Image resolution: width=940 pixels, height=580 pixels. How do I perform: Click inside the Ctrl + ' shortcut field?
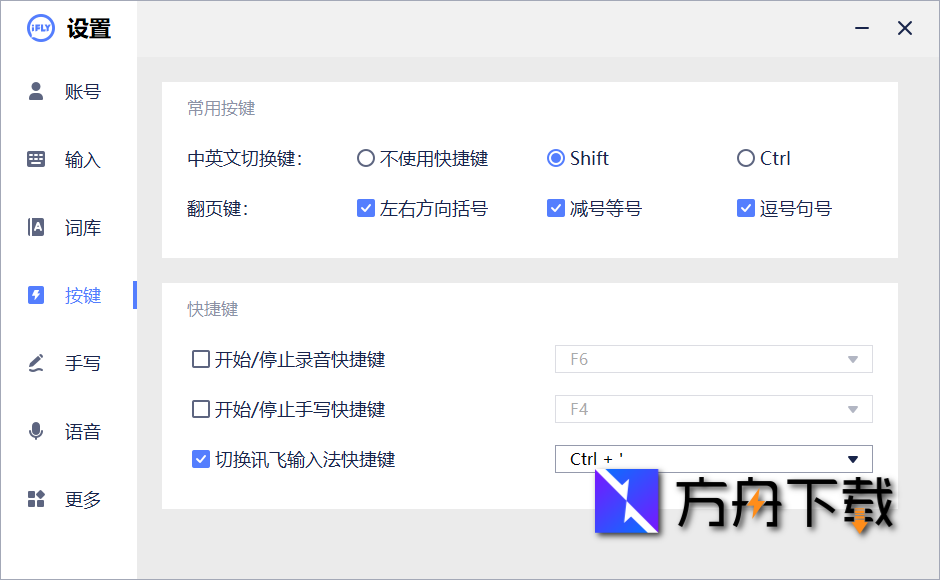(x=680, y=459)
